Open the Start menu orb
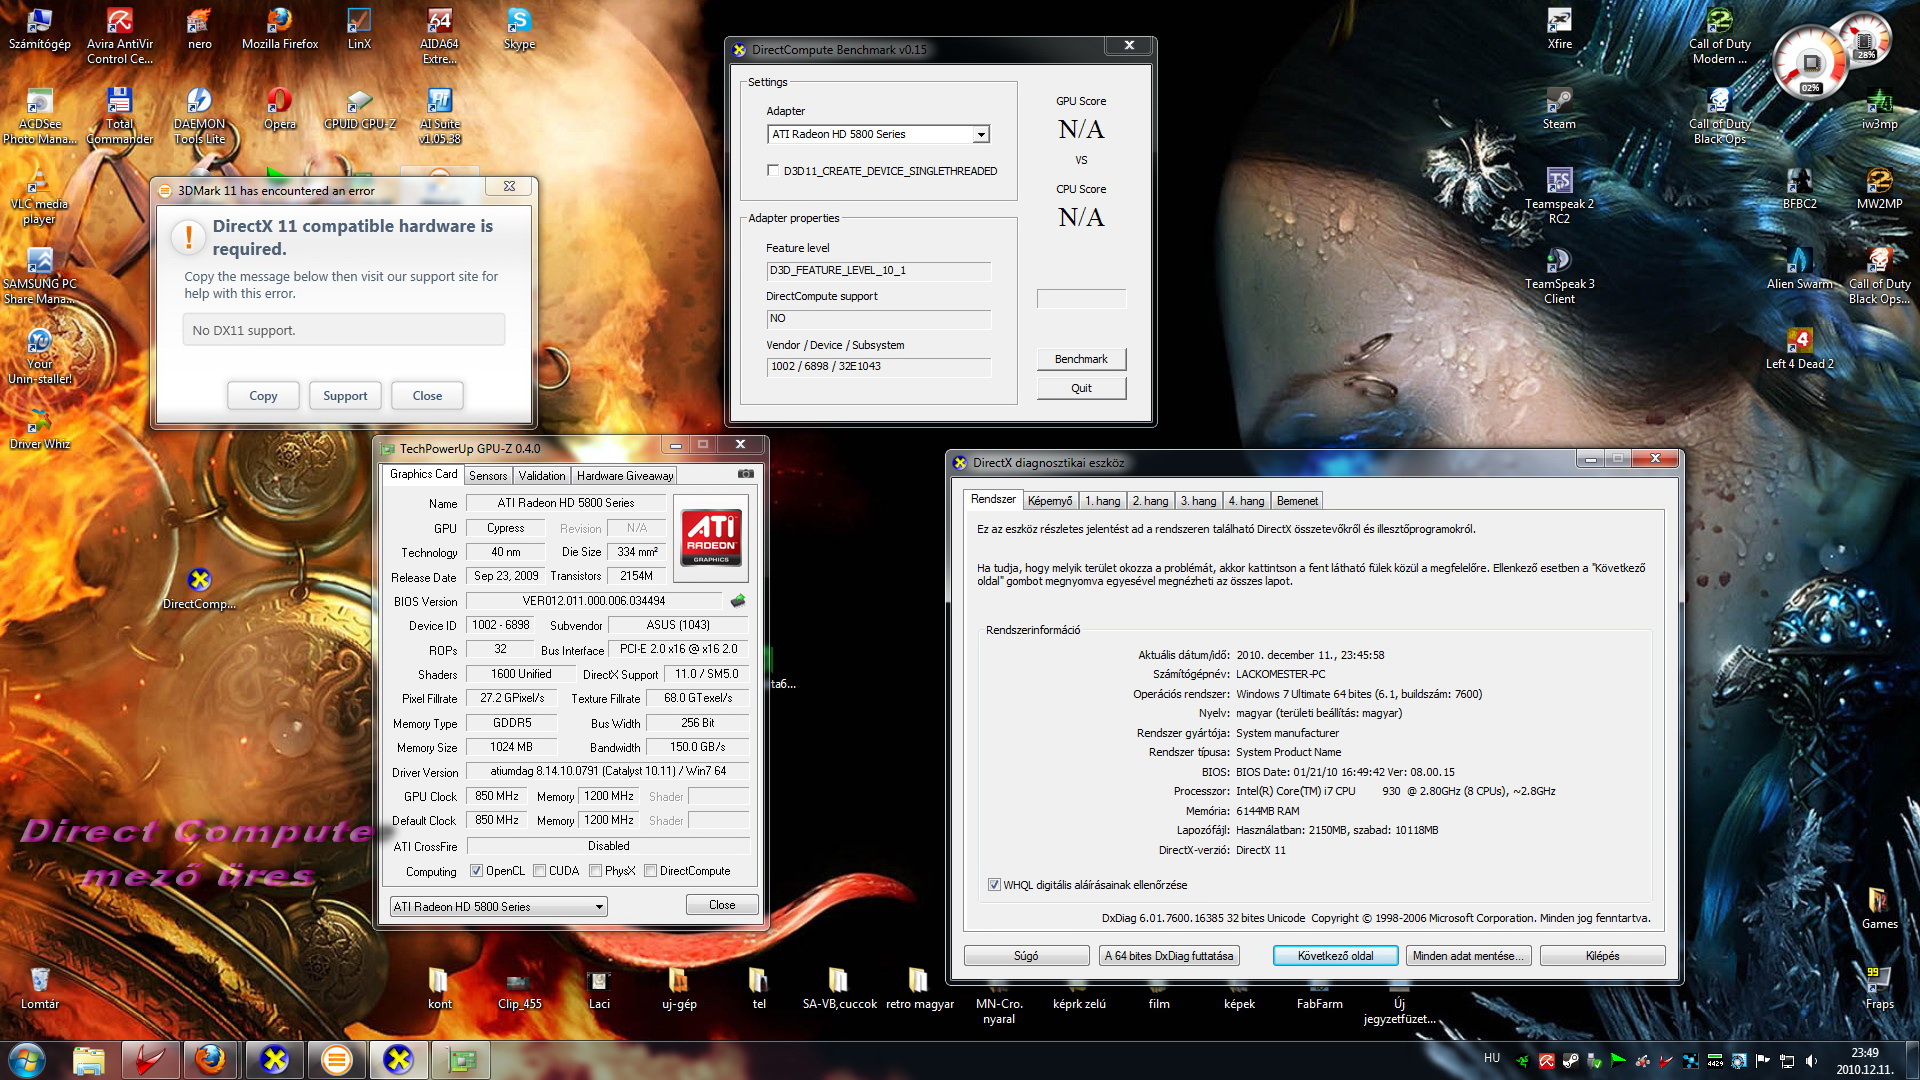1920x1080 pixels. pos(27,1060)
